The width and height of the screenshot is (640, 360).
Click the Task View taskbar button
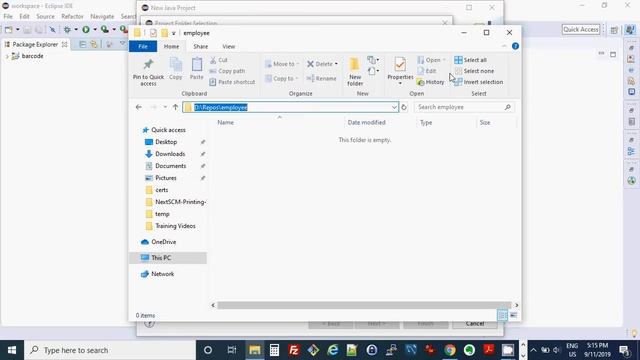[x=232, y=350]
